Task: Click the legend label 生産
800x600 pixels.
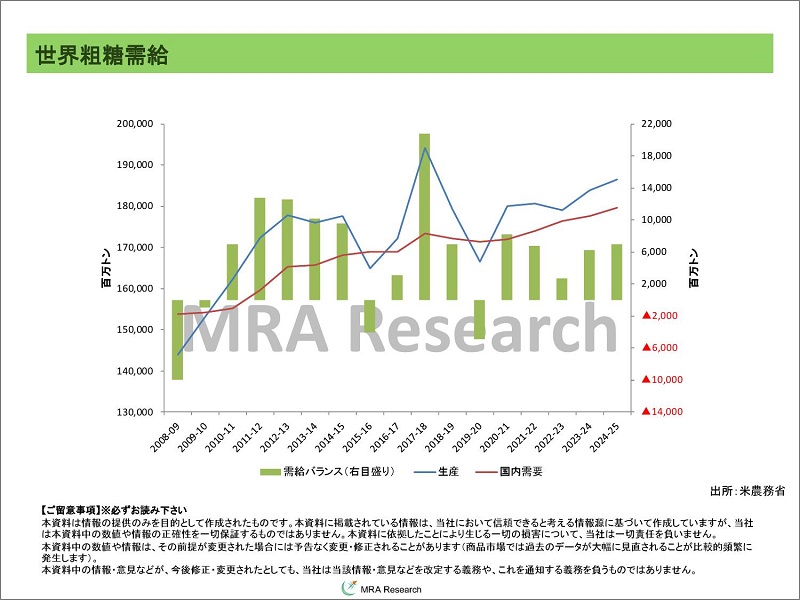Action: (x=448, y=472)
